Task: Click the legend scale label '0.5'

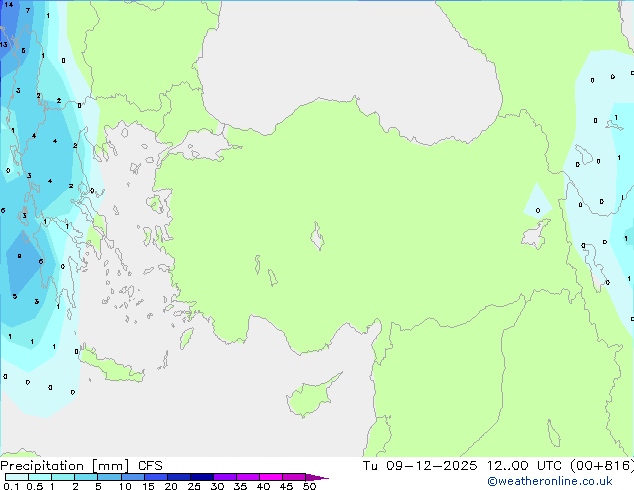Action: pos(34,486)
